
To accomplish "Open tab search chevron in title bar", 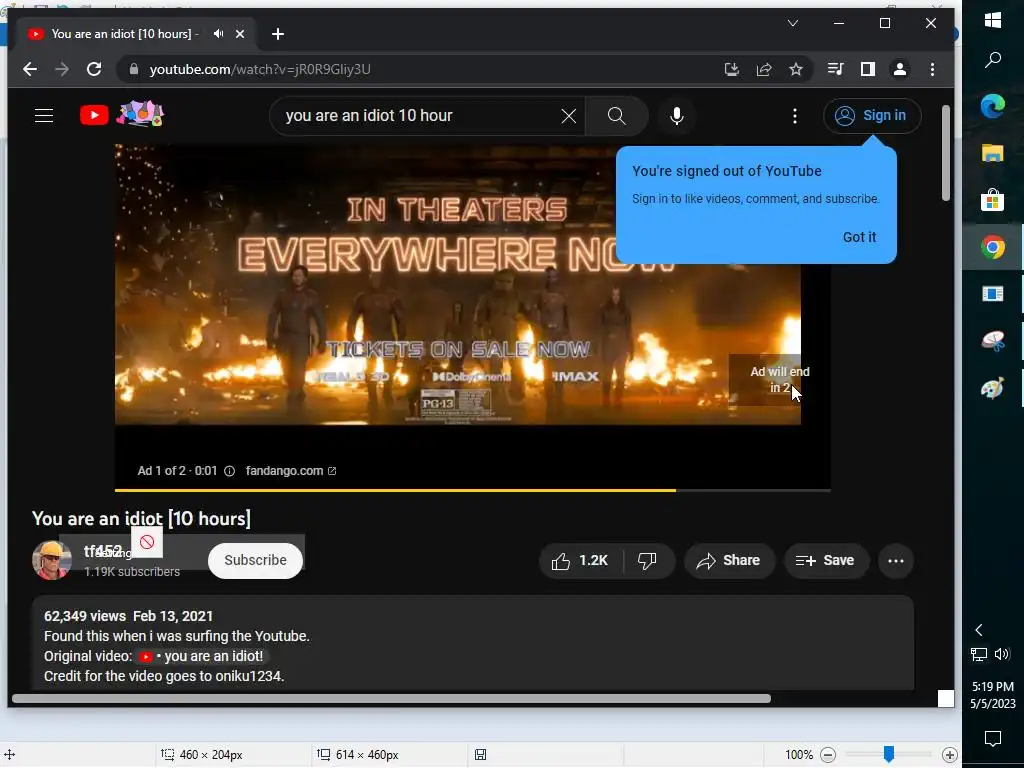I will pos(793,24).
